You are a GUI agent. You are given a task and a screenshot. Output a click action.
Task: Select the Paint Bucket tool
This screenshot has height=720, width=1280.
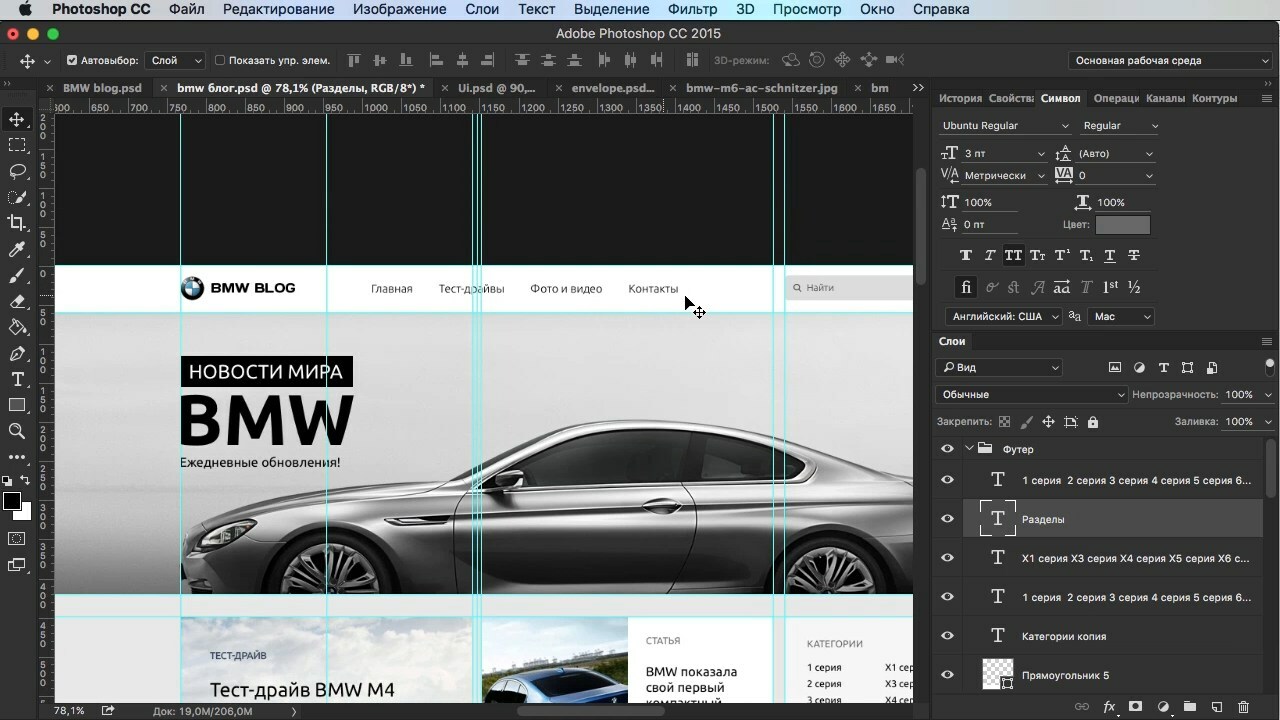[17, 327]
